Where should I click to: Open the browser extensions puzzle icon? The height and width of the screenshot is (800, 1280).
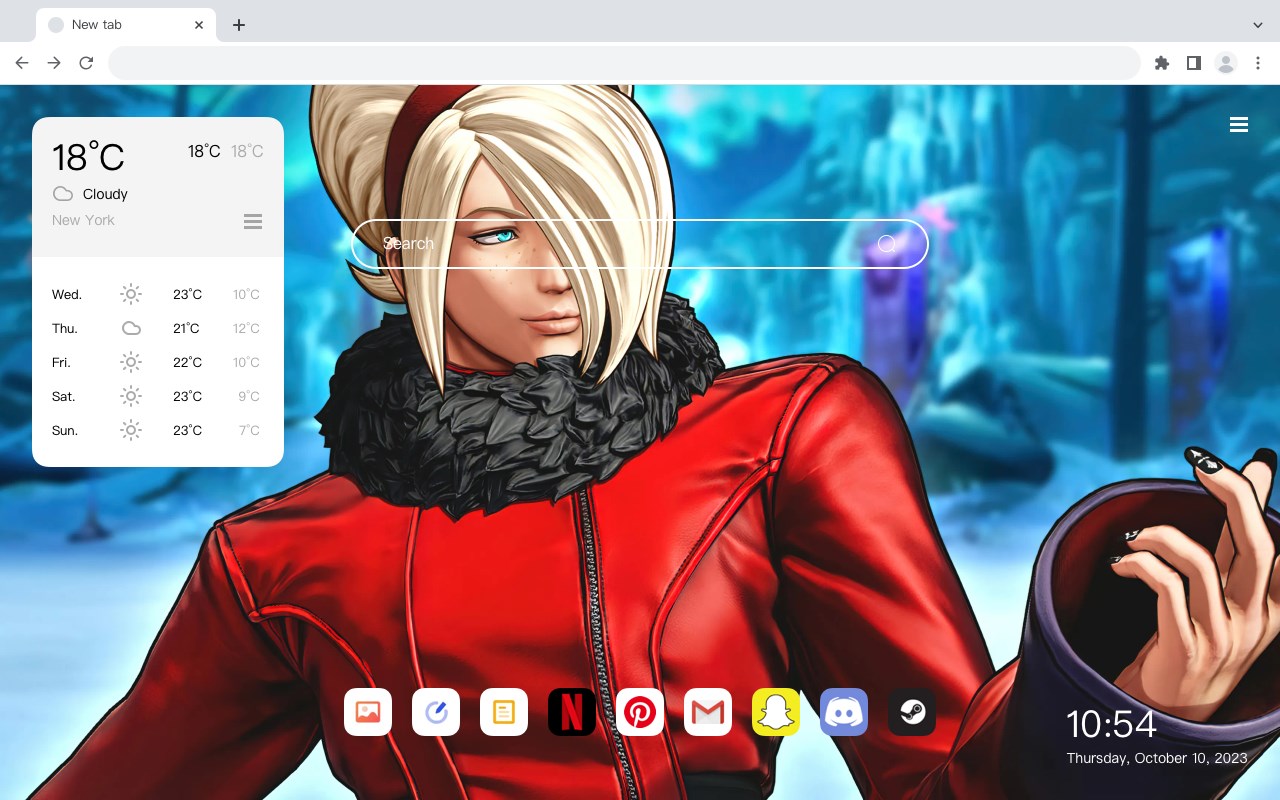click(1161, 63)
